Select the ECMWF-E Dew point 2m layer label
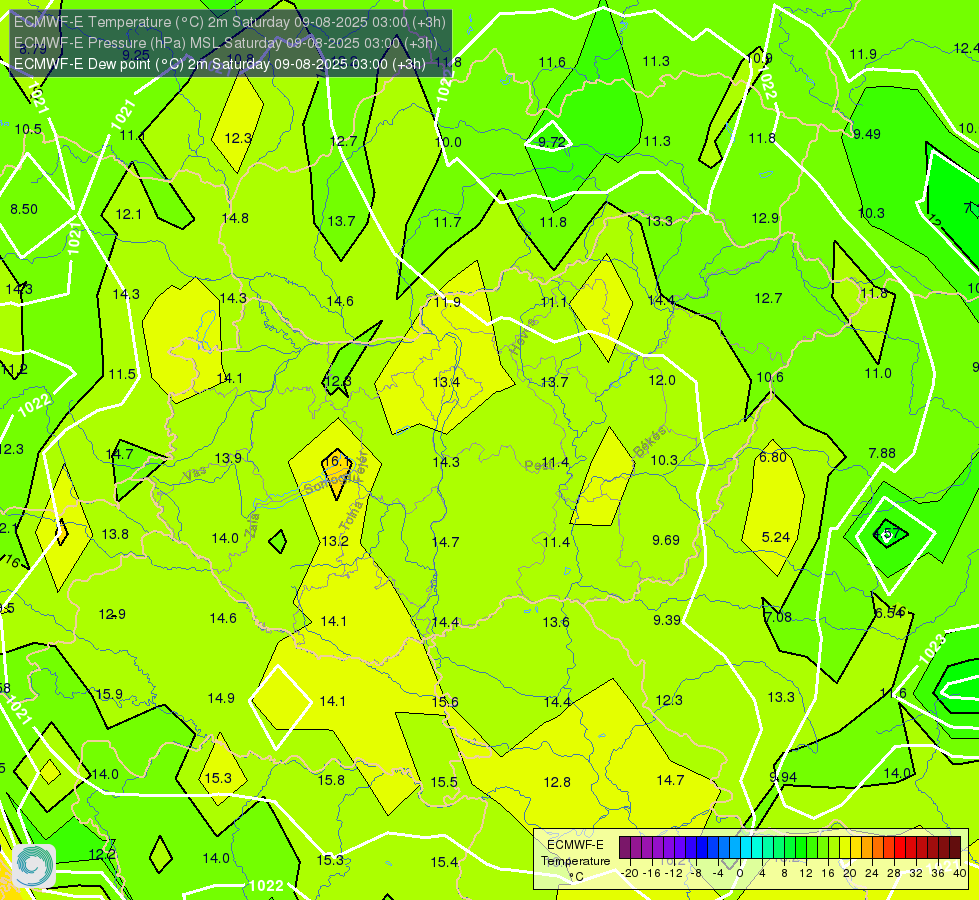 coord(220,64)
